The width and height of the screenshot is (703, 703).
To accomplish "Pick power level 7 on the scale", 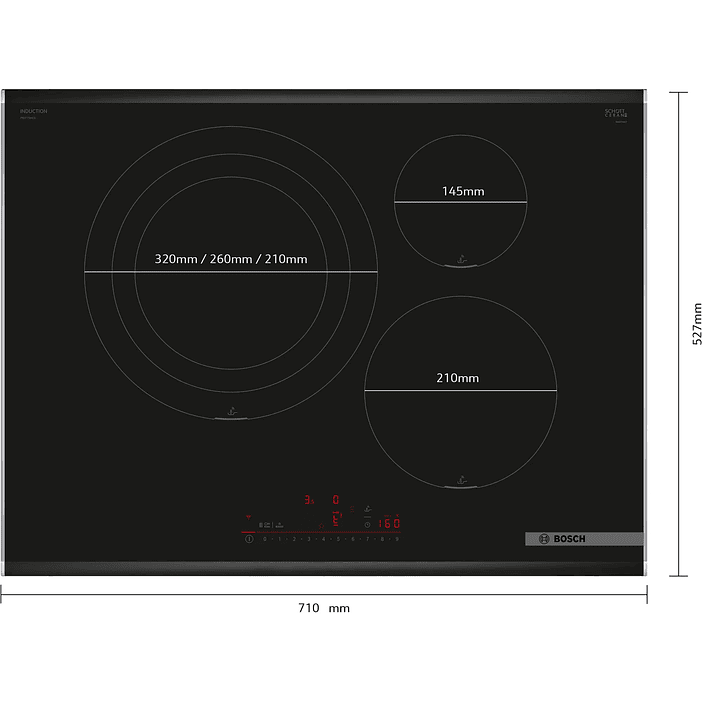I will [x=367, y=539].
